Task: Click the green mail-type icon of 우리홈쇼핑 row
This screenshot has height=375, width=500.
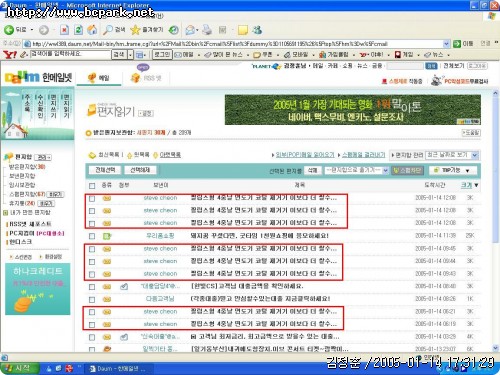Action: (x=107, y=236)
